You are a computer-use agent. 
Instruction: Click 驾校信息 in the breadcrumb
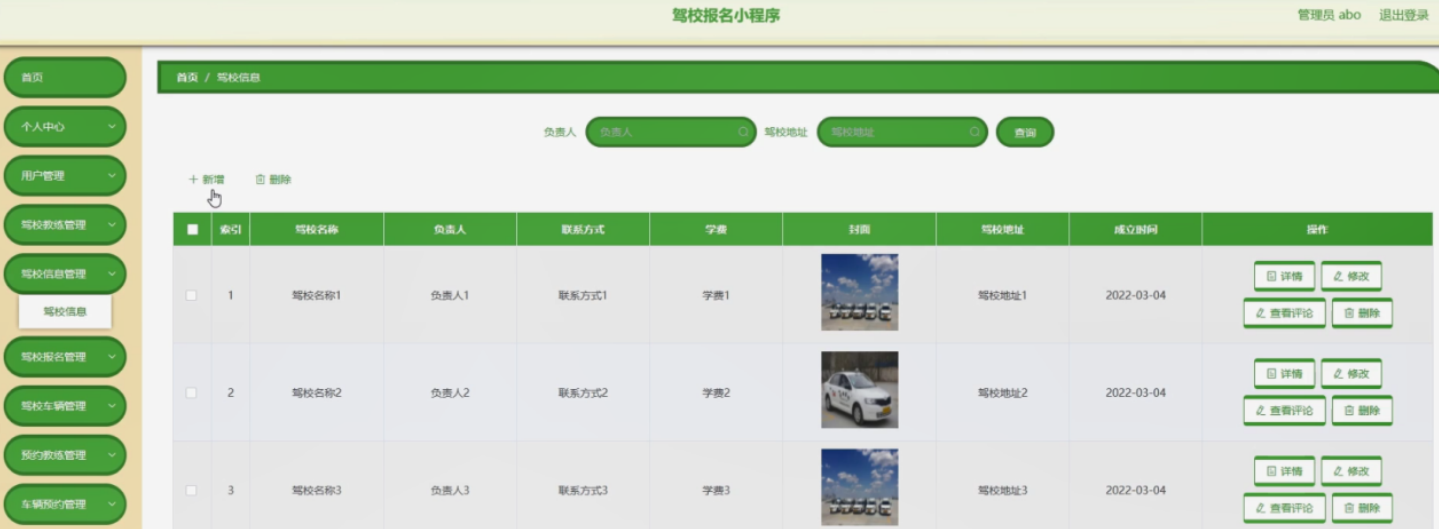[x=239, y=78]
